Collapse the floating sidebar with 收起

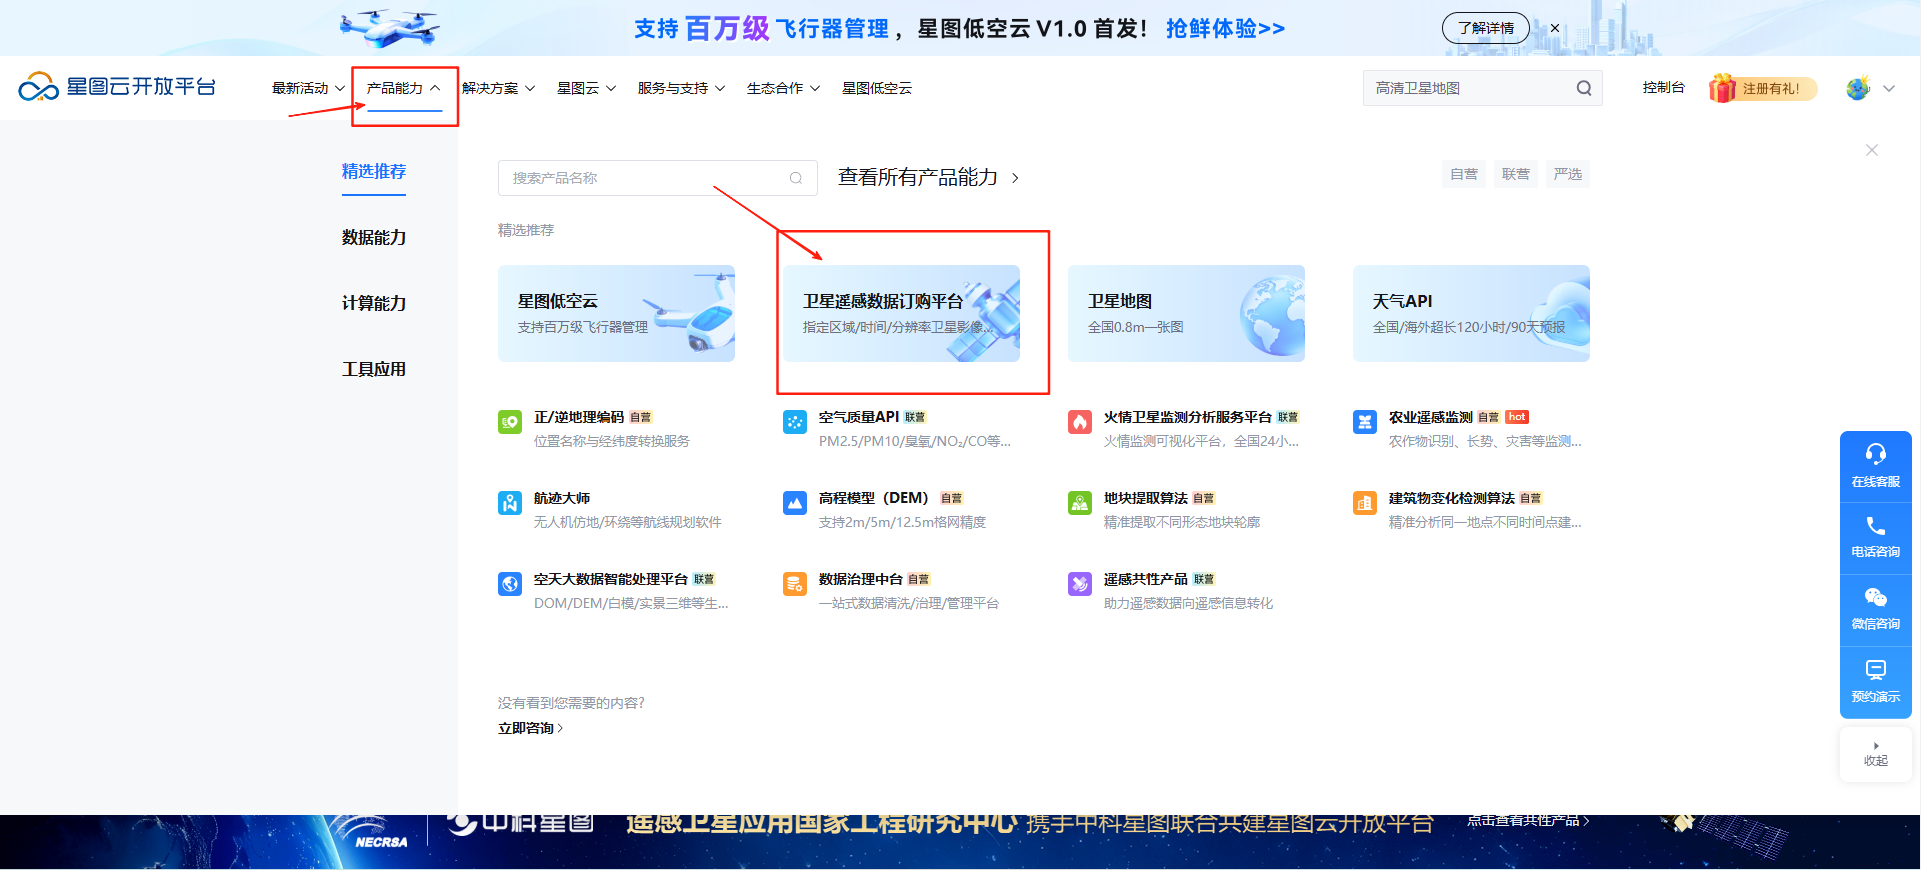tap(1875, 754)
